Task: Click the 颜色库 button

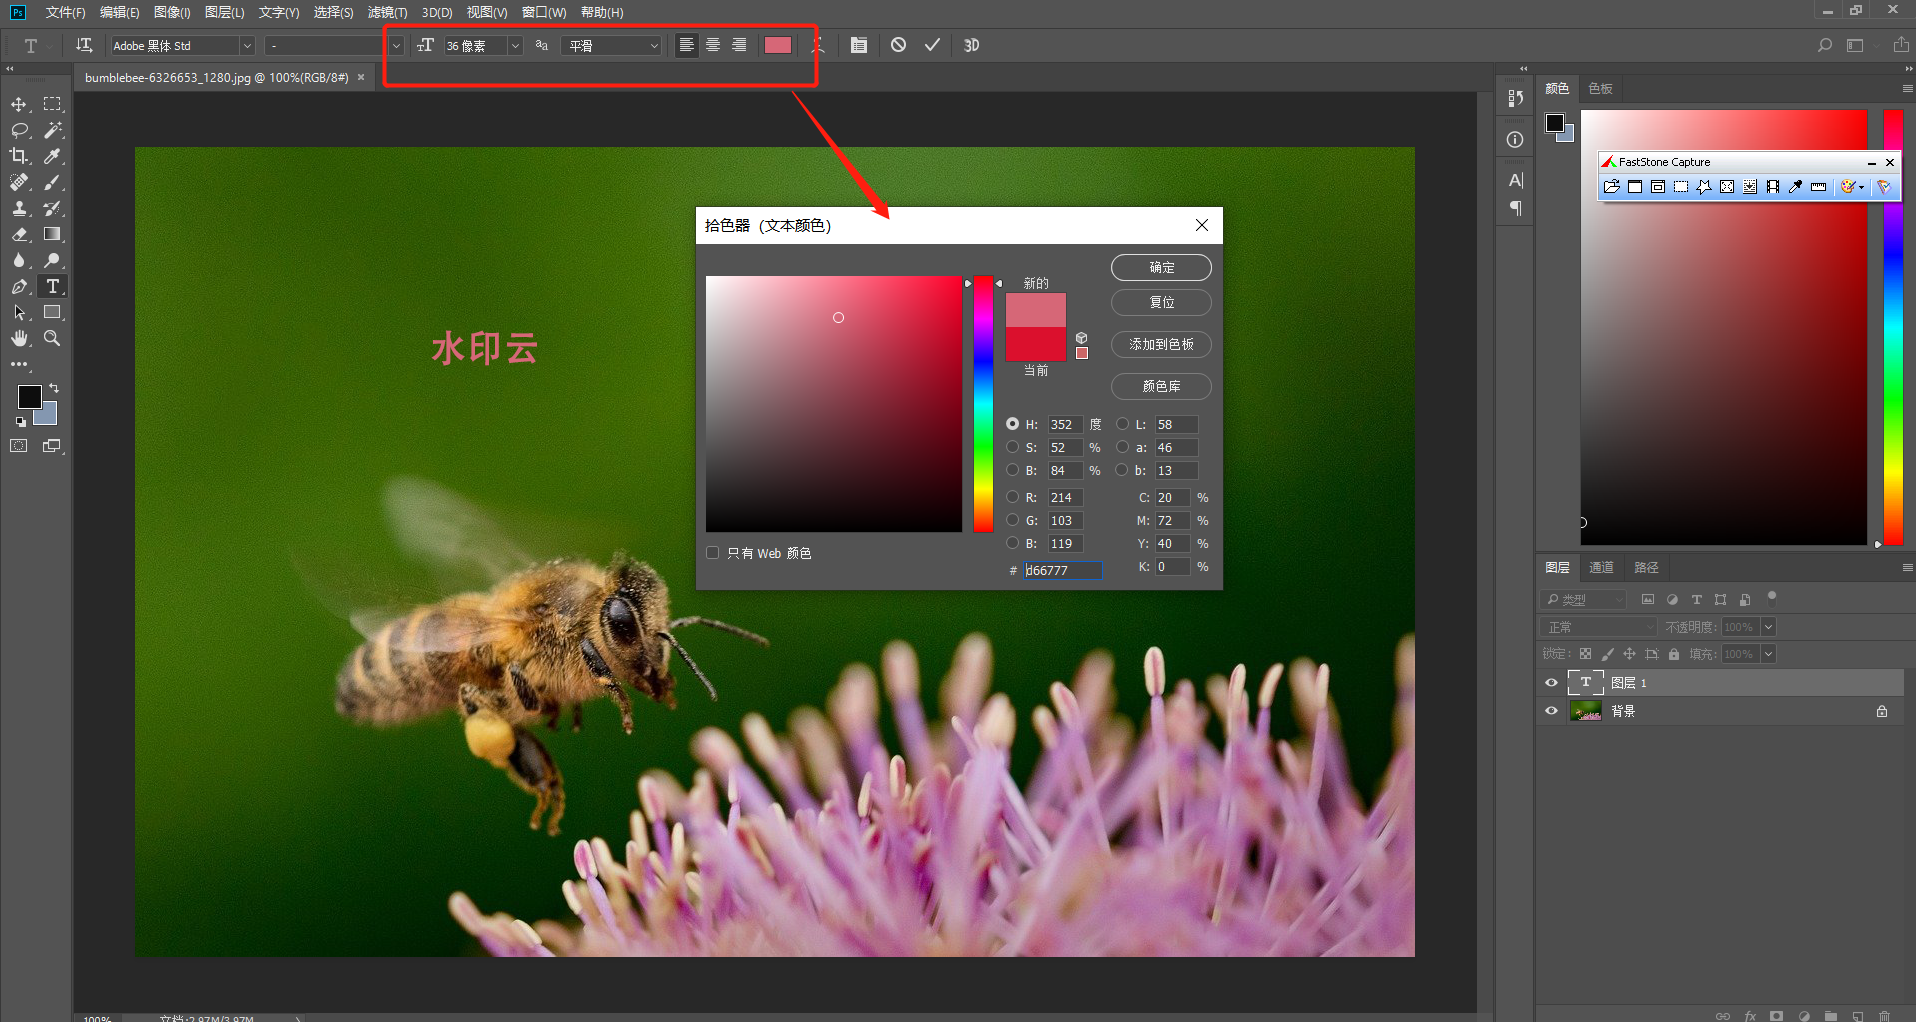Action: pos(1161,386)
